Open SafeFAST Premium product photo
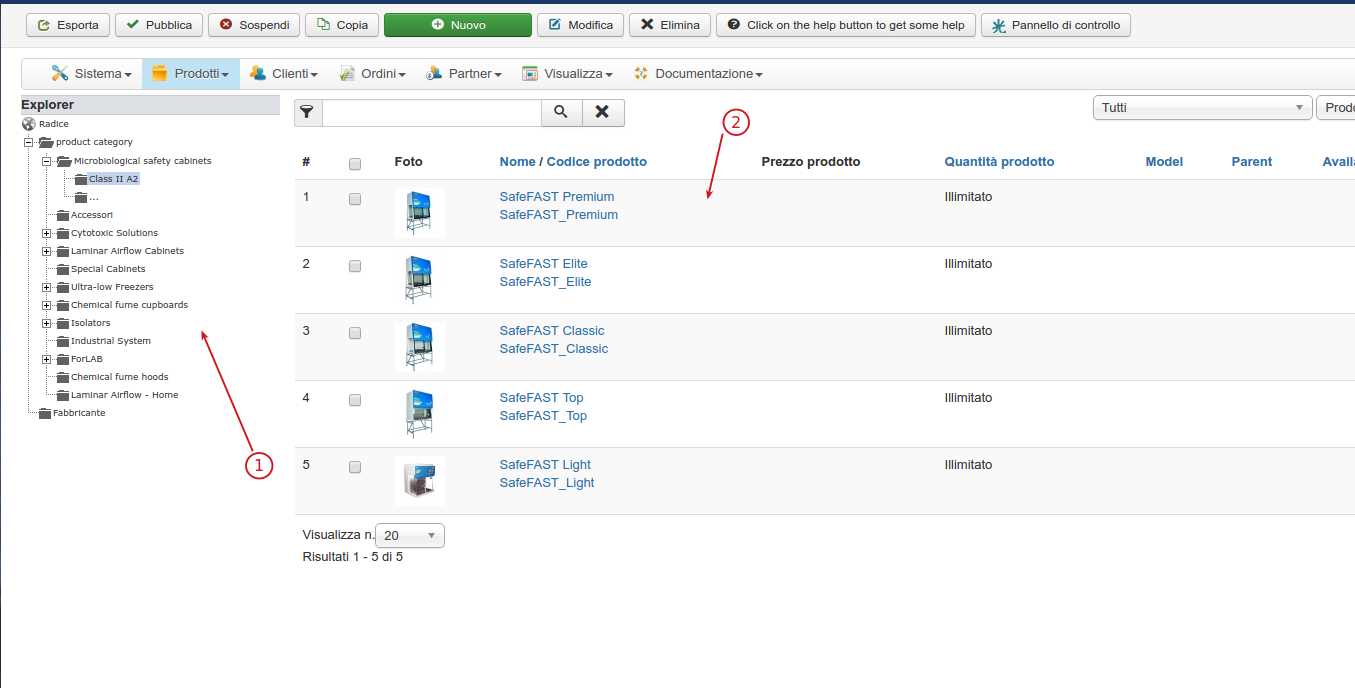1355x688 pixels. point(419,213)
